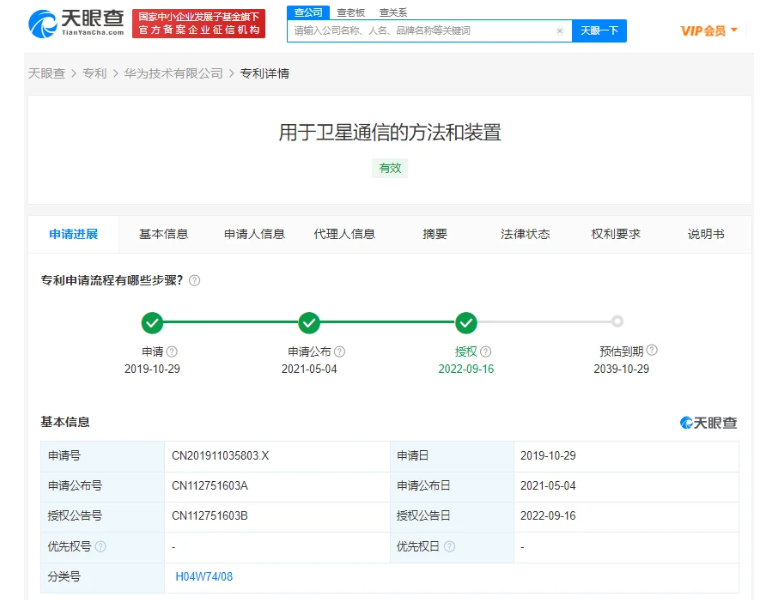Click the 授权公告号 row label
The width and height of the screenshot is (772, 600).
[75, 516]
